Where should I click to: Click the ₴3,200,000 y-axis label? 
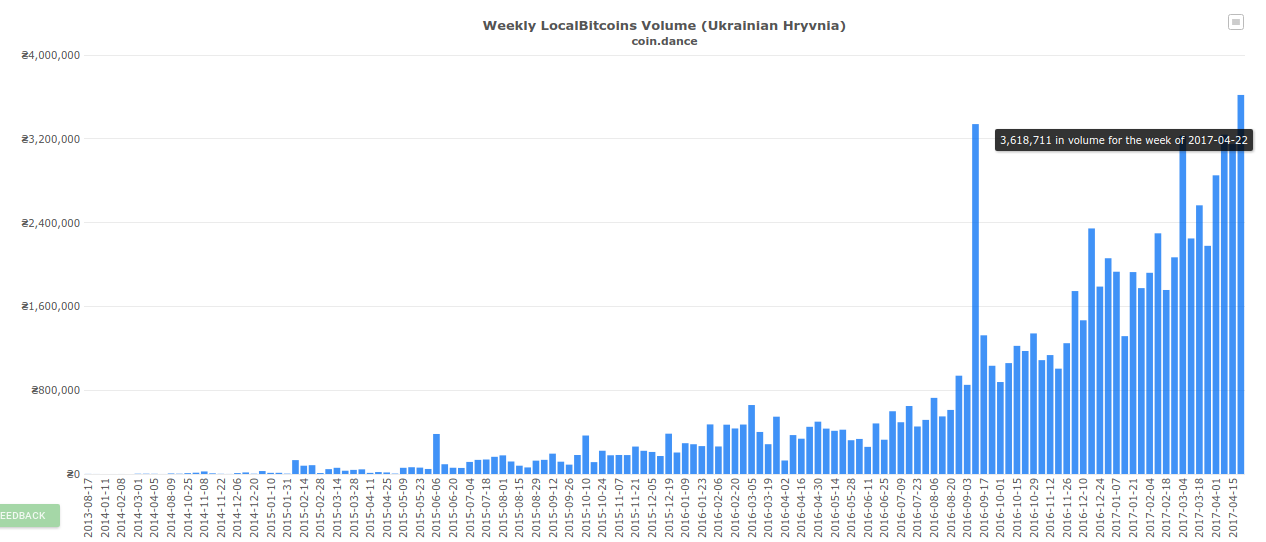(x=50, y=139)
